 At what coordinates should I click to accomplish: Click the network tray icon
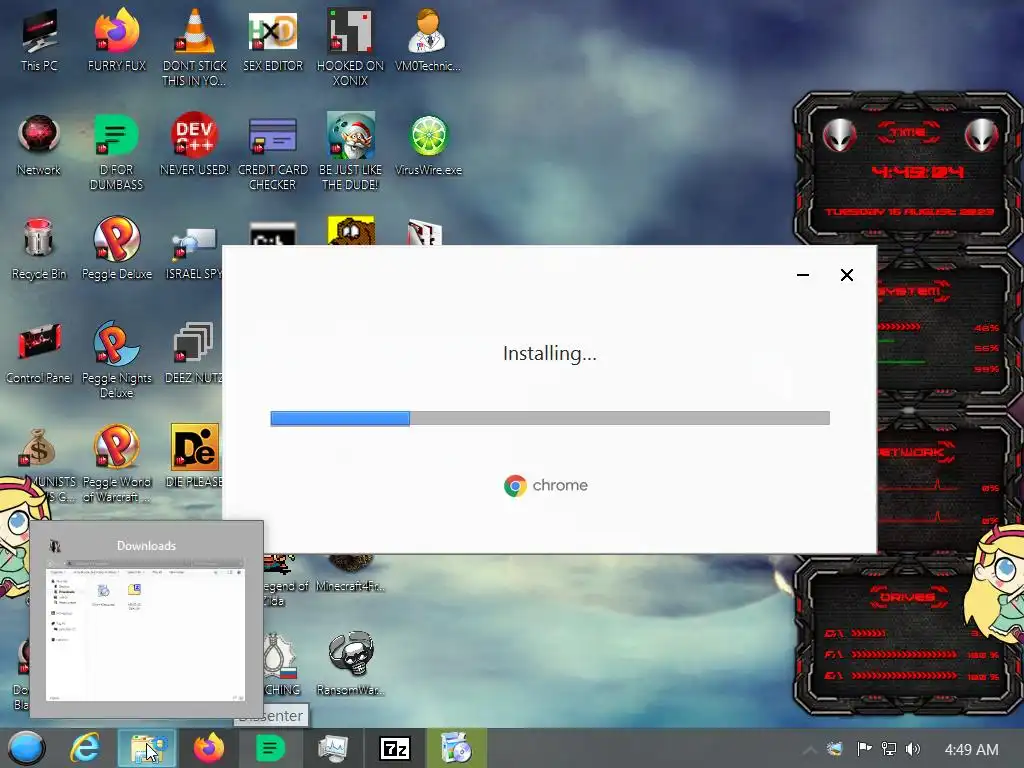pos(888,749)
